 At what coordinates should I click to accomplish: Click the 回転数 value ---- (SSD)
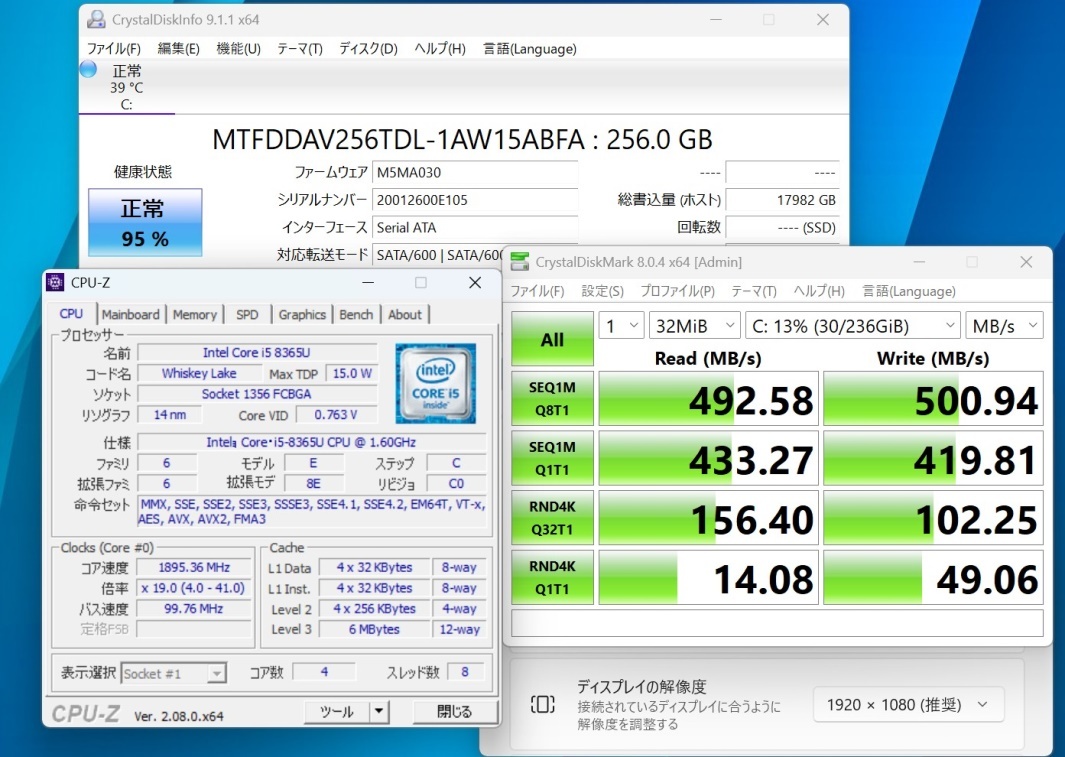(x=782, y=227)
